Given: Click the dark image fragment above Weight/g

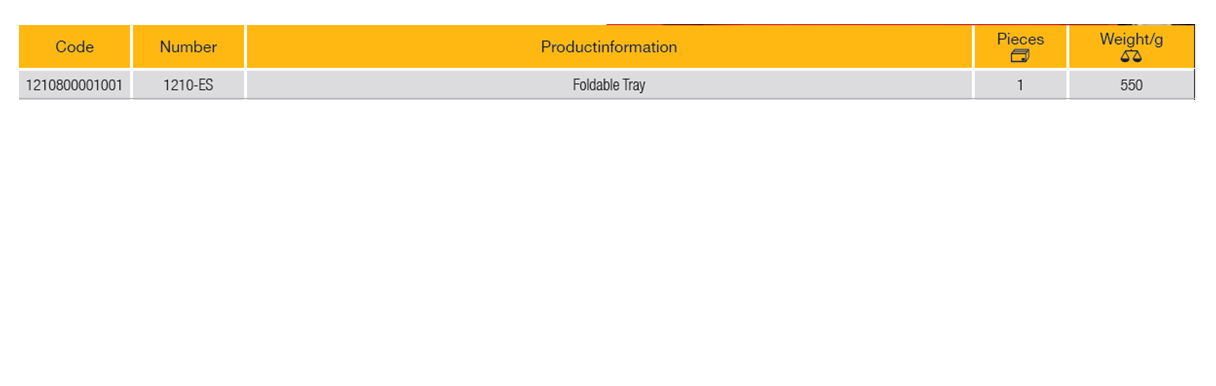Looking at the screenshot, I should pos(1155,24).
